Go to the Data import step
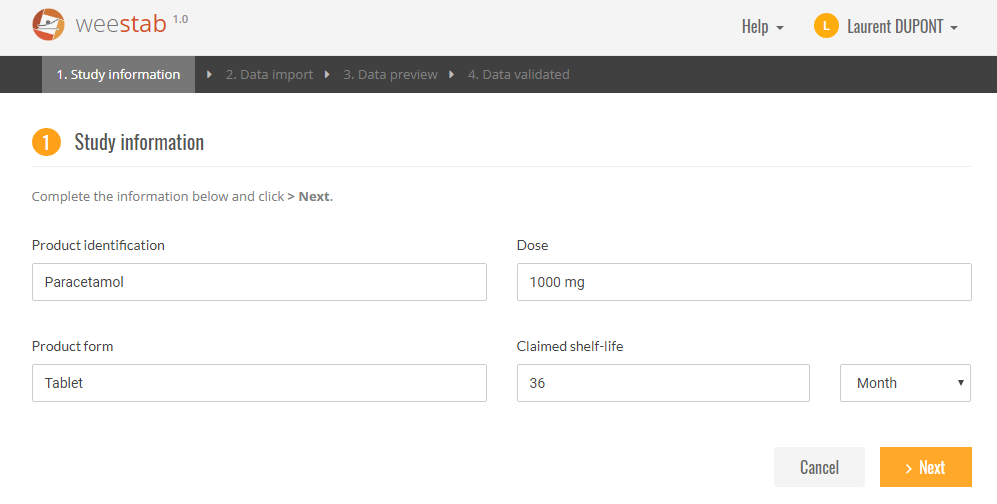The image size is (997, 504). click(x=269, y=74)
